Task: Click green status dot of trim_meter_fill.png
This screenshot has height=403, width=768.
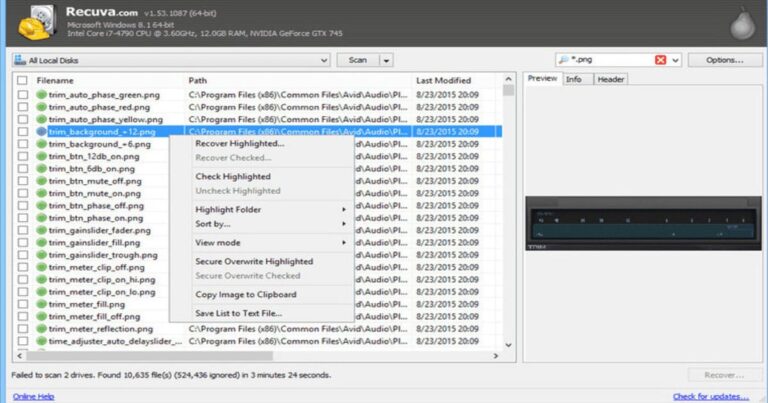Action: pos(42,304)
